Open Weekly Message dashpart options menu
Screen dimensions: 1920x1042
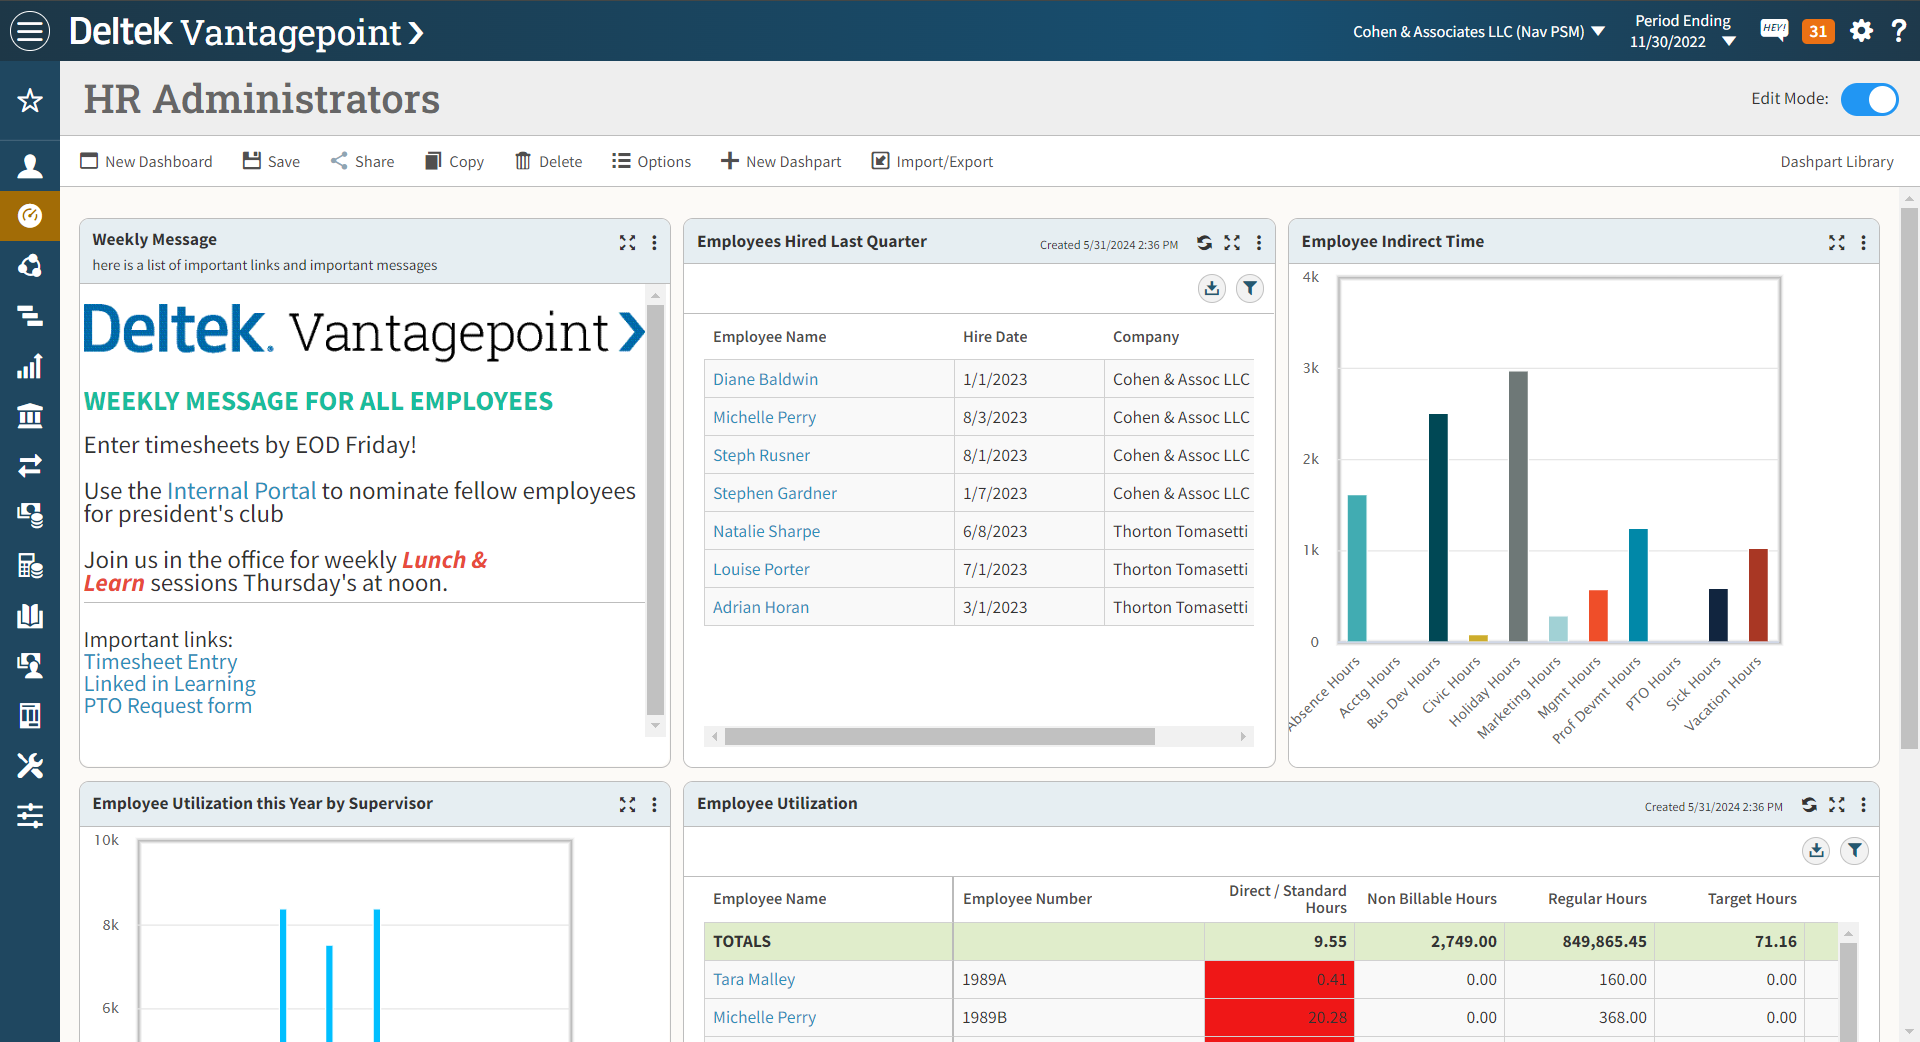pyautogui.click(x=654, y=243)
